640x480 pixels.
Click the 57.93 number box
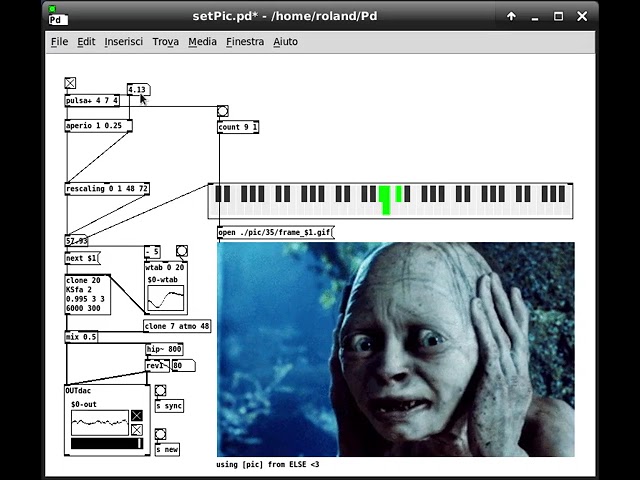click(76, 241)
